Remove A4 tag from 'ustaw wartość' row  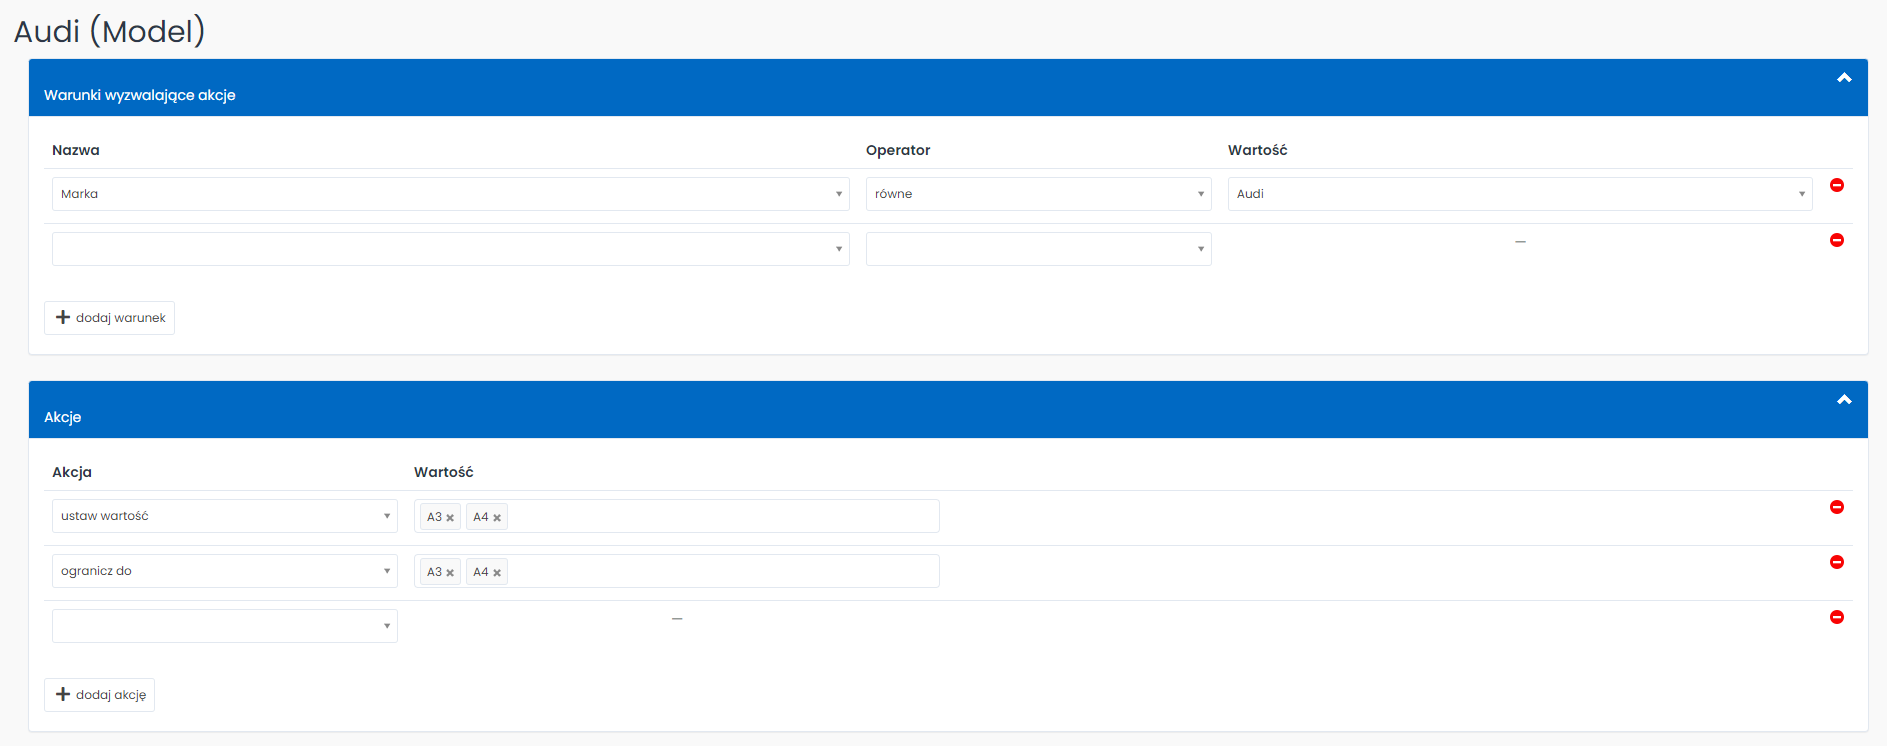(x=497, y=518)
